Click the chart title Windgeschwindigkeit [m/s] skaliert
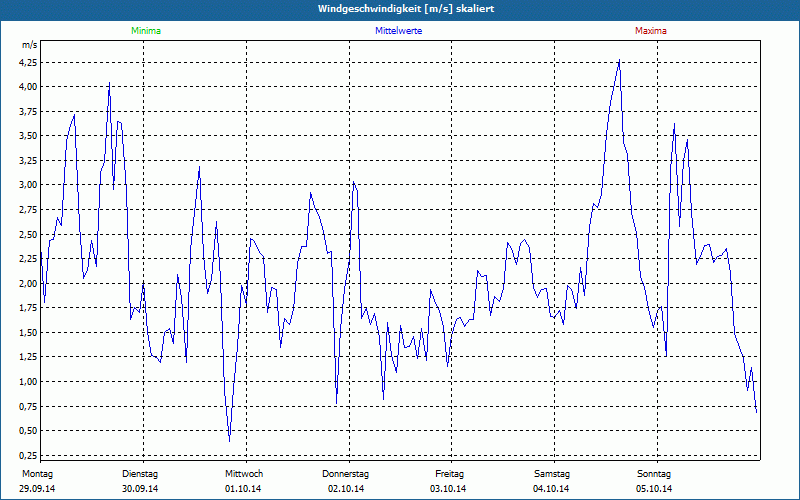800x500 pixels. [406, 9]
